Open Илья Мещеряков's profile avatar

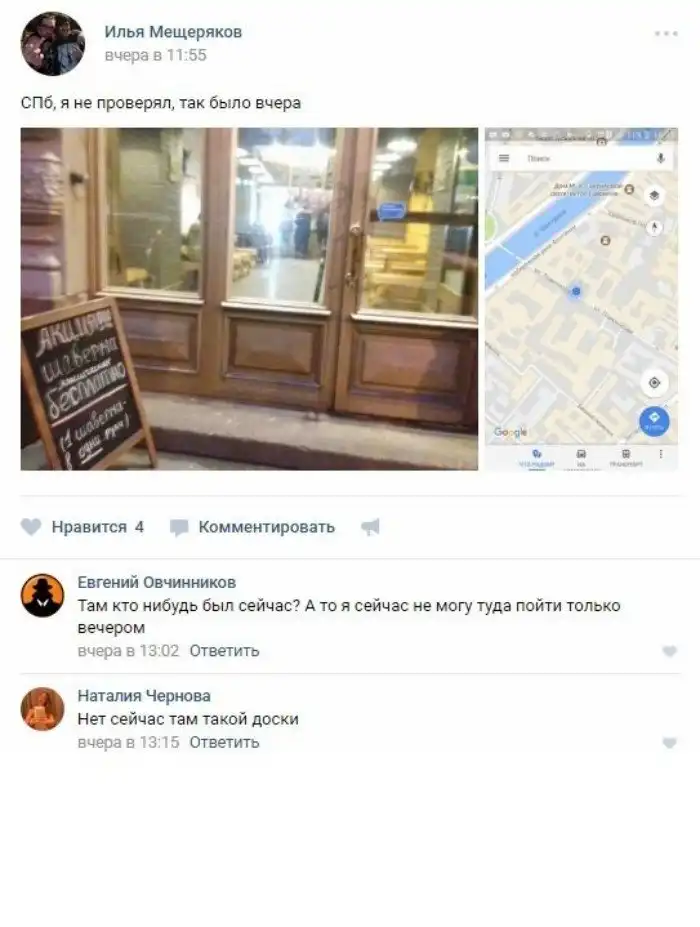(x=53, y=44)
